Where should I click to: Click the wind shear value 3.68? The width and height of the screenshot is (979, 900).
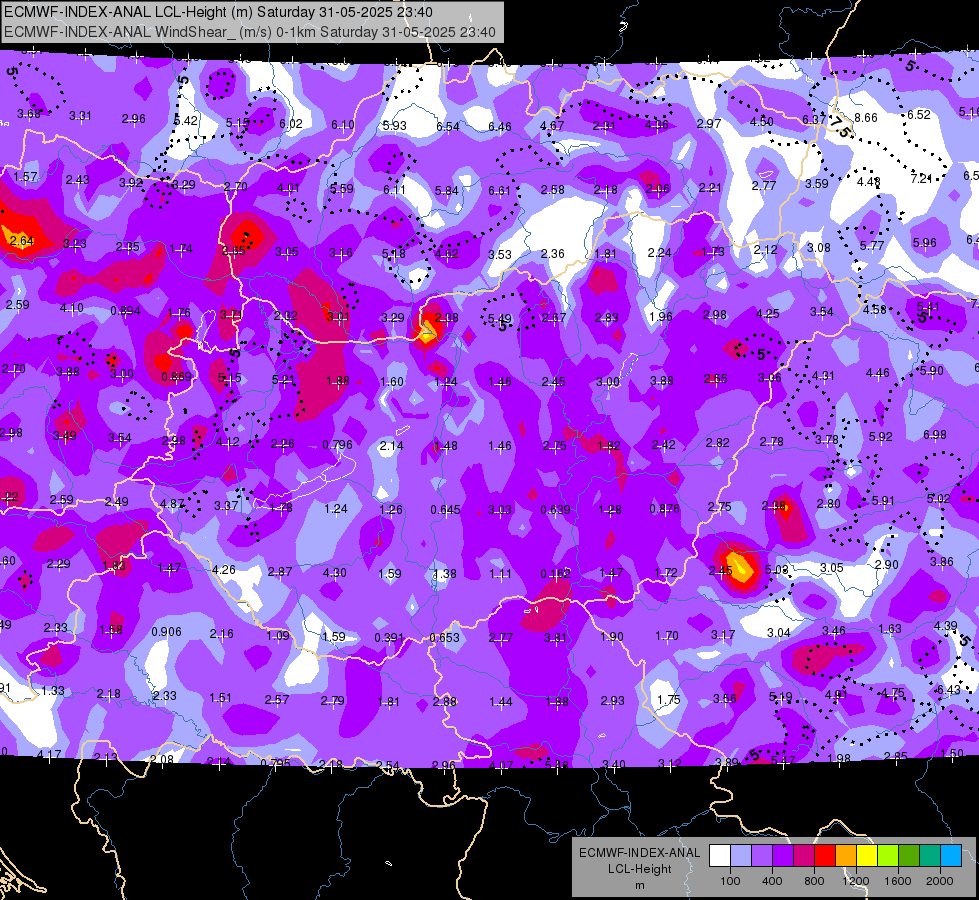tap(29, 114)
